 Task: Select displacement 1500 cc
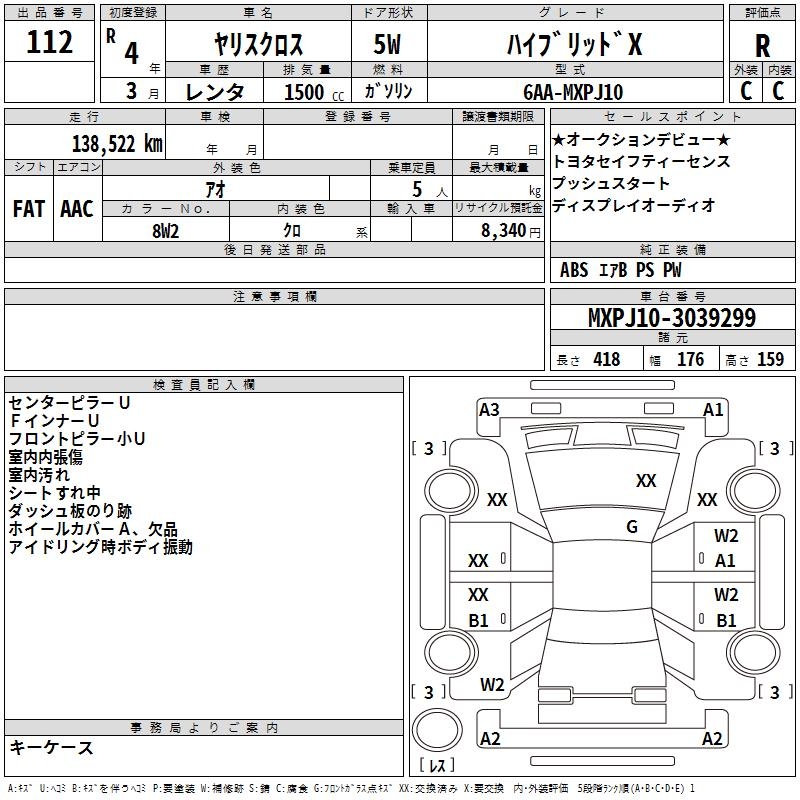coord(314,92)
